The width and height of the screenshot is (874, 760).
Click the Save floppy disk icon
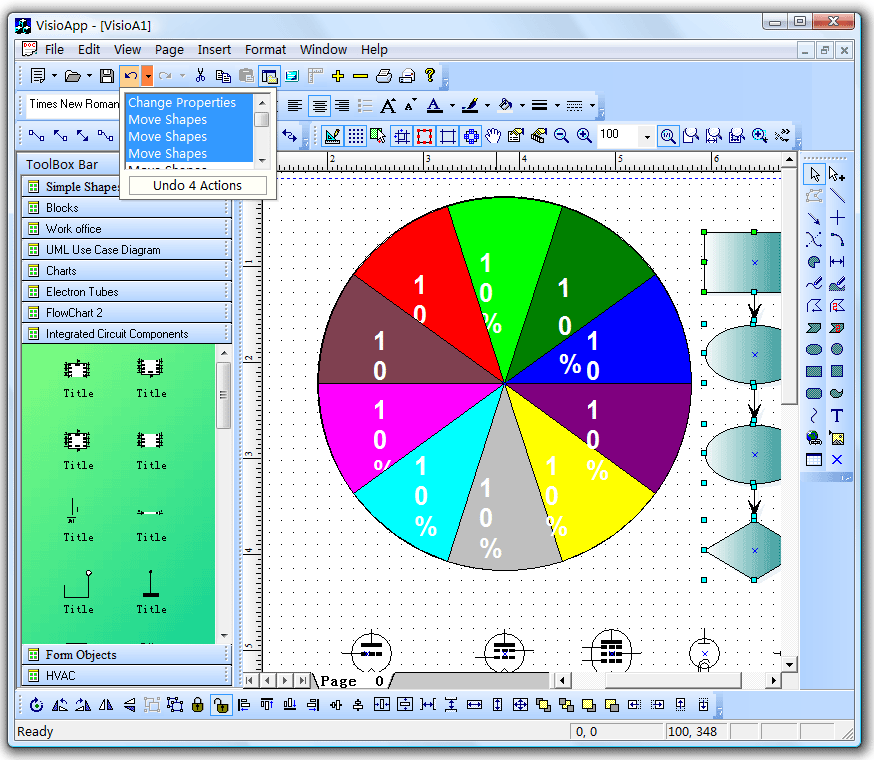tap(106, 75)
